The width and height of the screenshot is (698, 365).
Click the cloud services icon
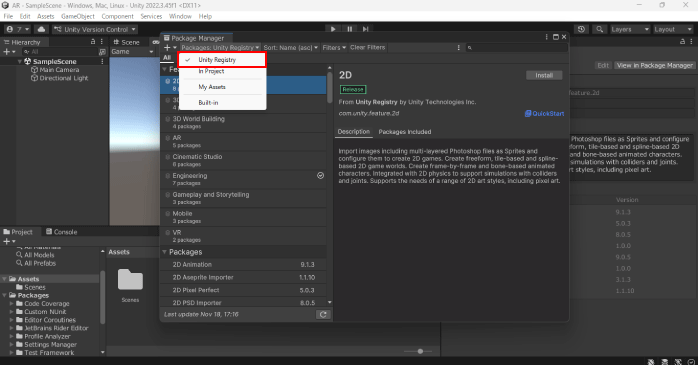(41, 29)
